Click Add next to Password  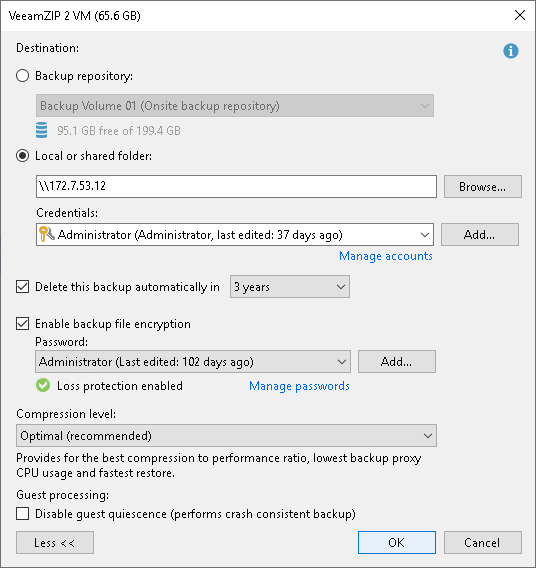click(x=397, y=362)
